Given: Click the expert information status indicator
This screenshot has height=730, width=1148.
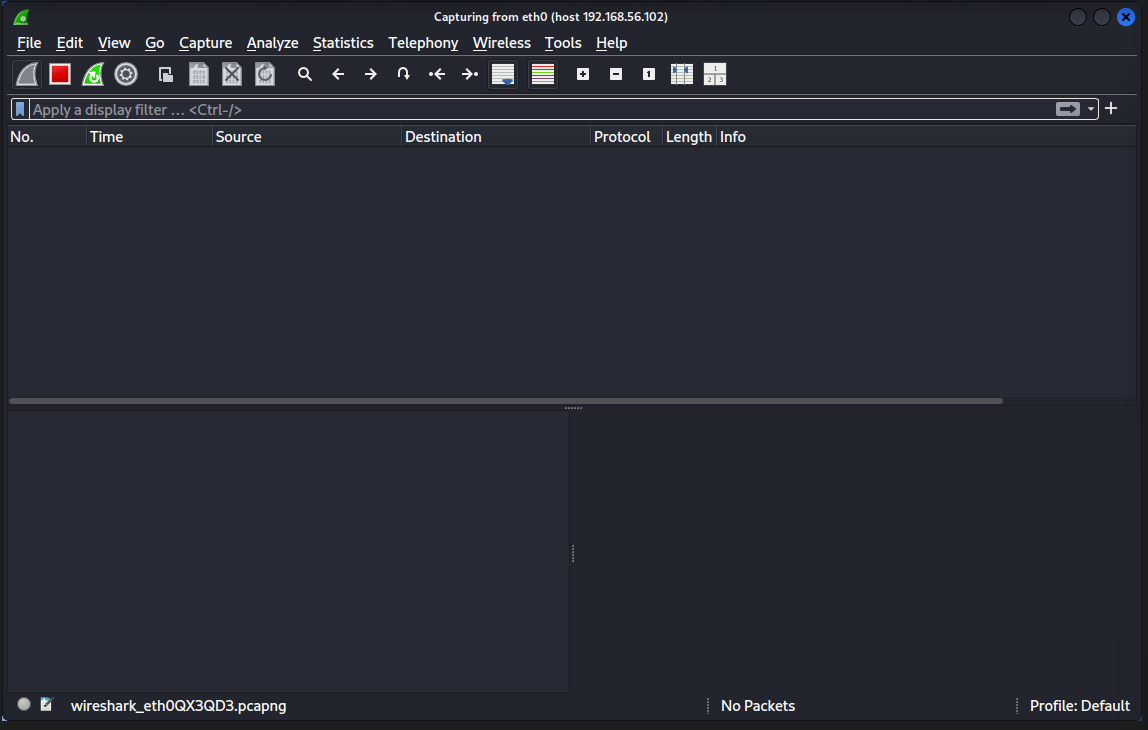Looking at the screenshot, I should 24,705.
